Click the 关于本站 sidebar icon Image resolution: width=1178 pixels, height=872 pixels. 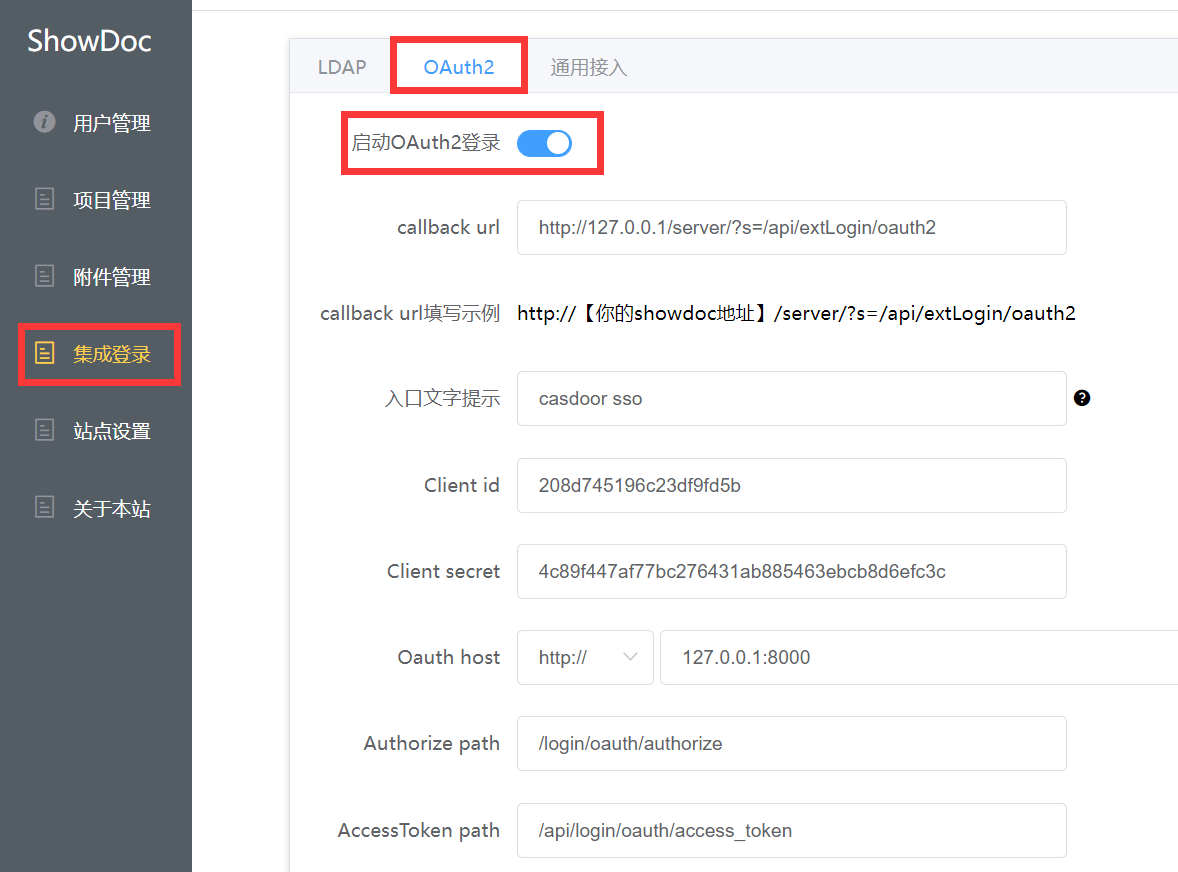click(44, 507)
